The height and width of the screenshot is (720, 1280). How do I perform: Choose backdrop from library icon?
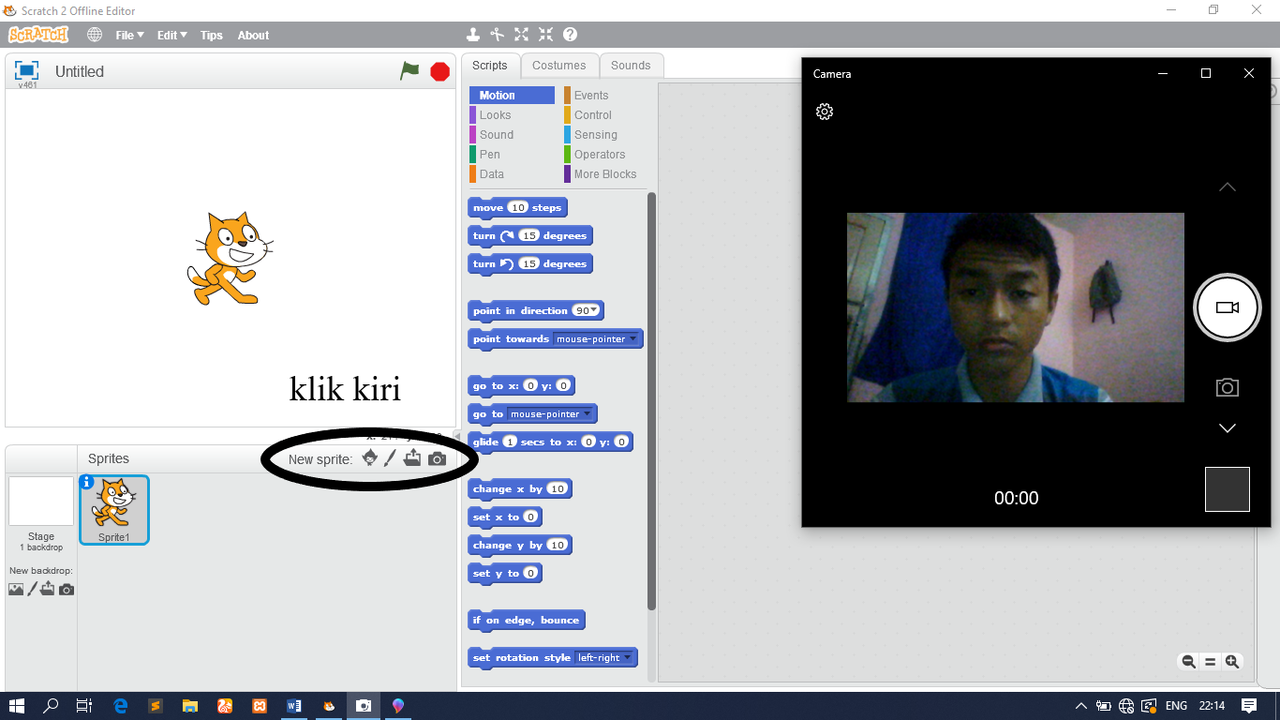pyautogui.click(x=16, y=589)
